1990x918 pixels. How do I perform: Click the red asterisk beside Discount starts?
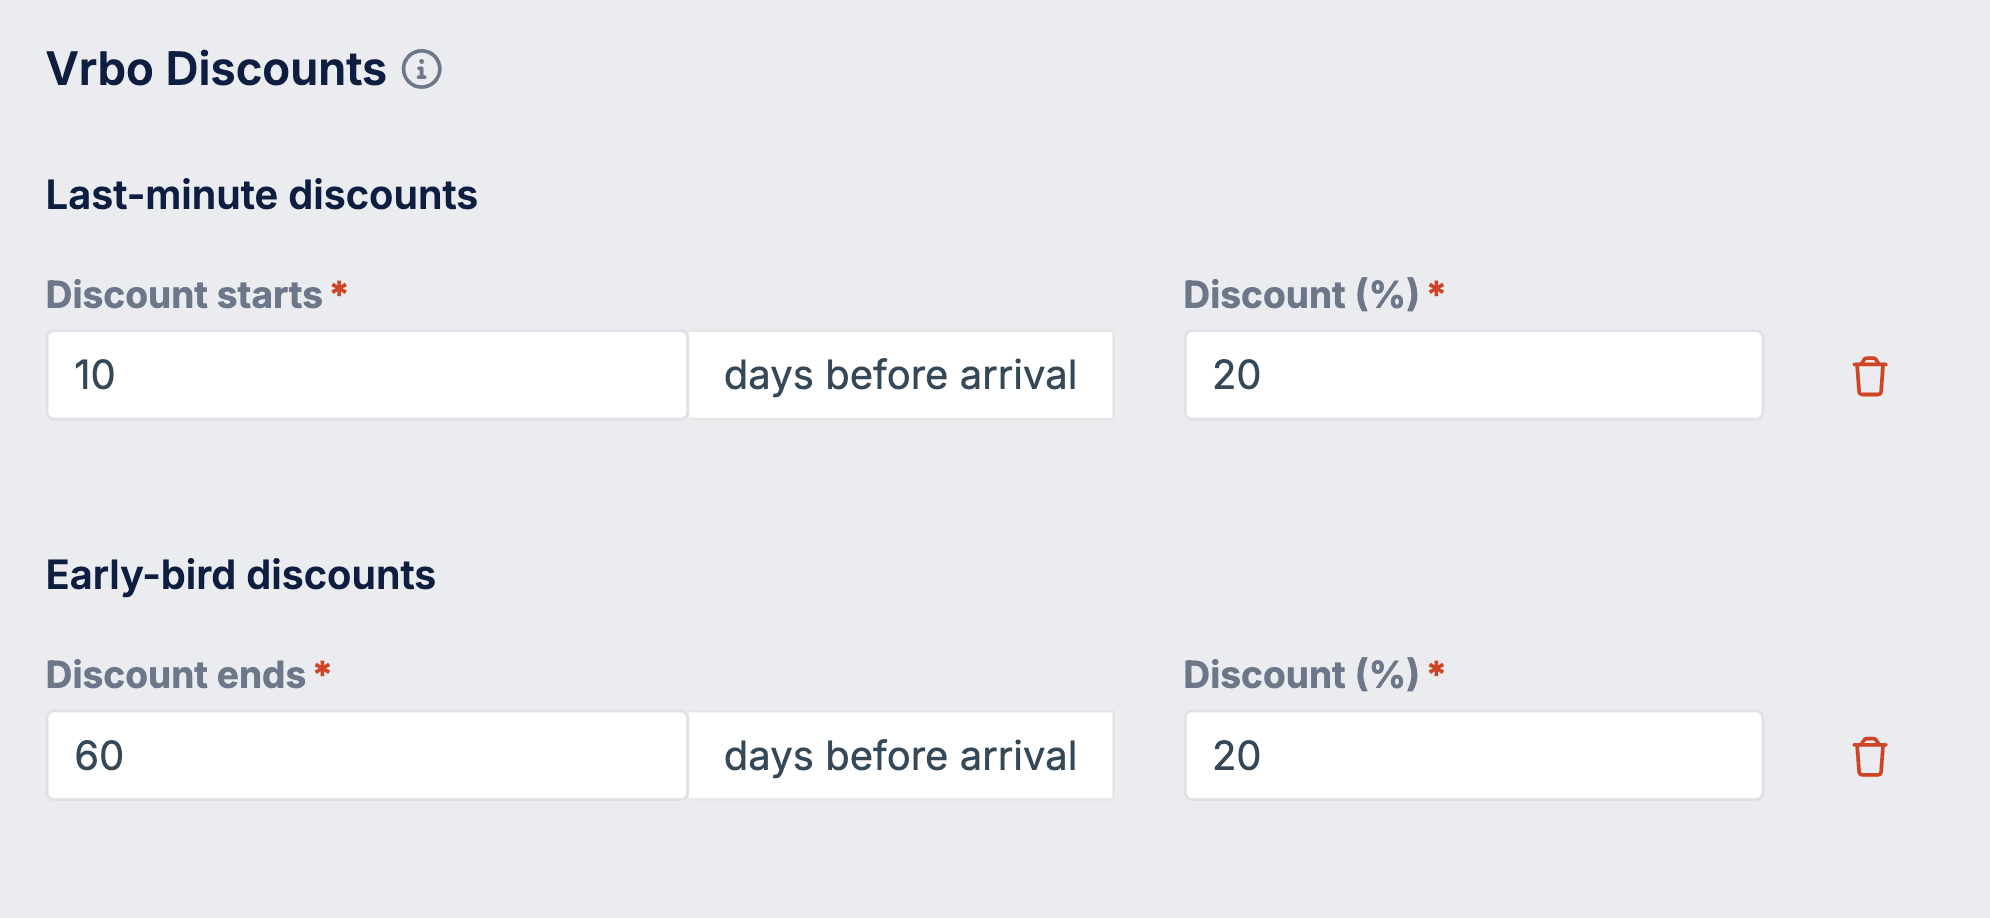339,290
